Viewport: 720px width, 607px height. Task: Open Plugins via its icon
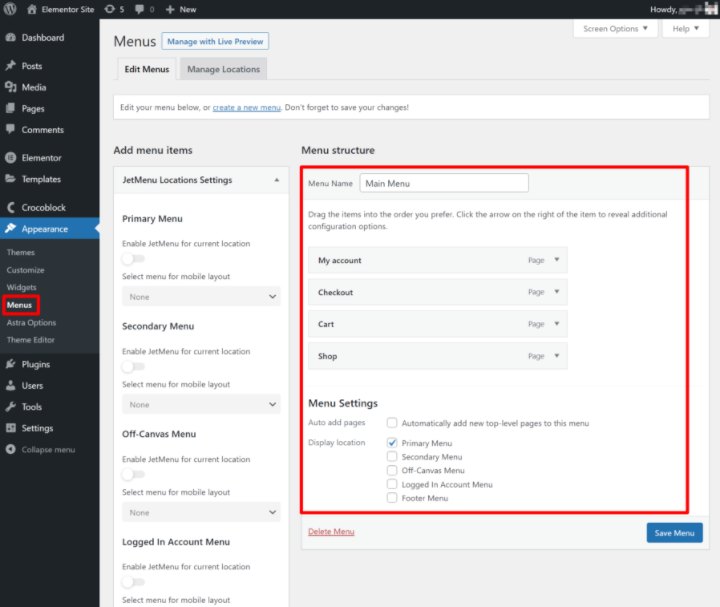tap(11, 365)
